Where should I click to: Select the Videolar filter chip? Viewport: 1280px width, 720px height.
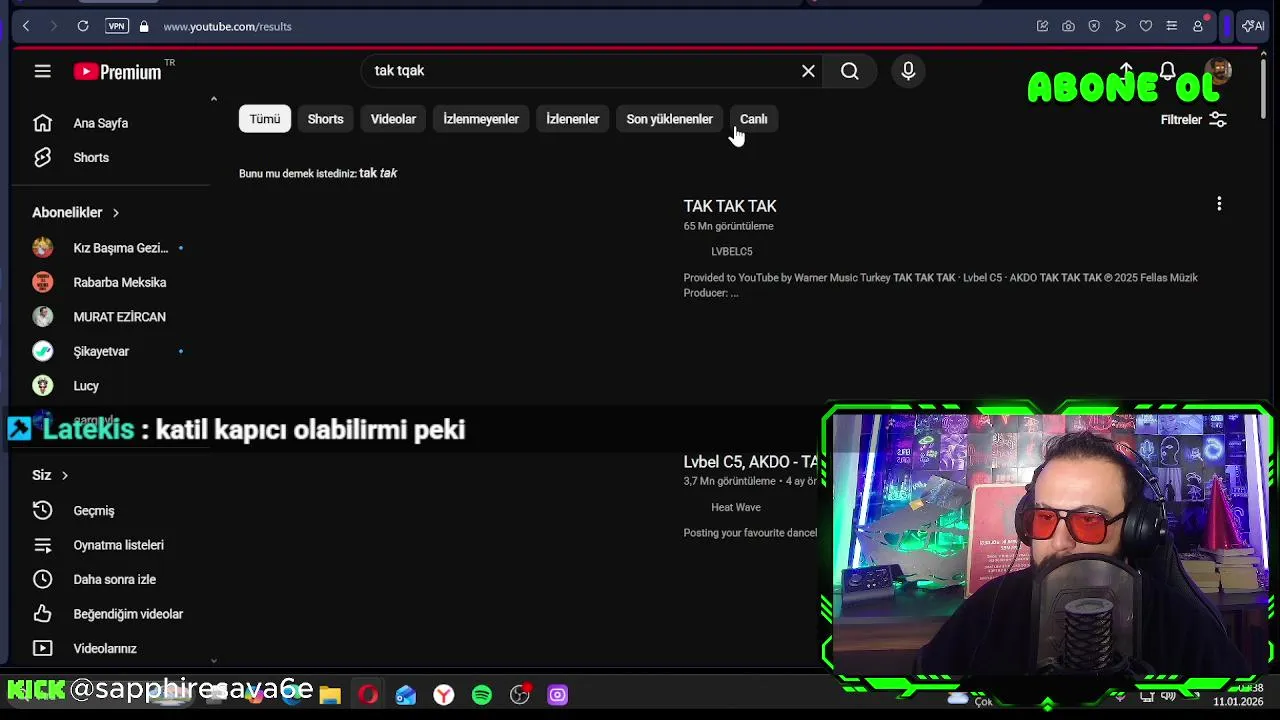[x=393, y=119]
